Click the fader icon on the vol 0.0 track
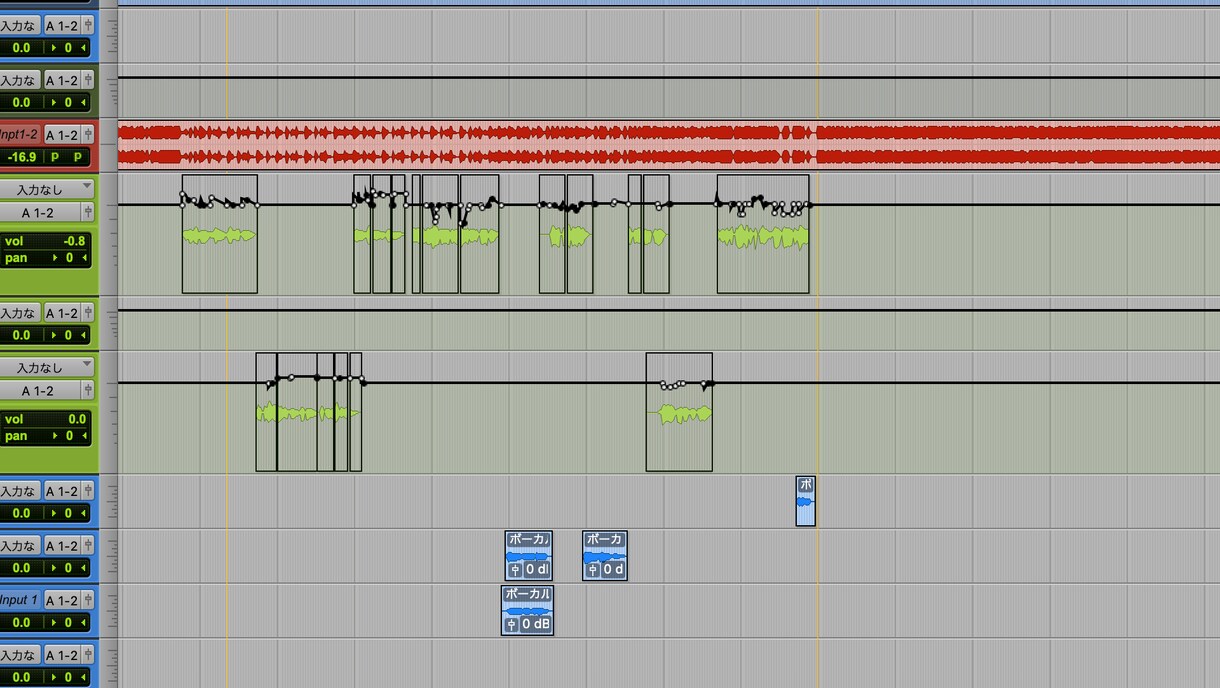Screen dimensions: 1220x688 tap(88, 391)
